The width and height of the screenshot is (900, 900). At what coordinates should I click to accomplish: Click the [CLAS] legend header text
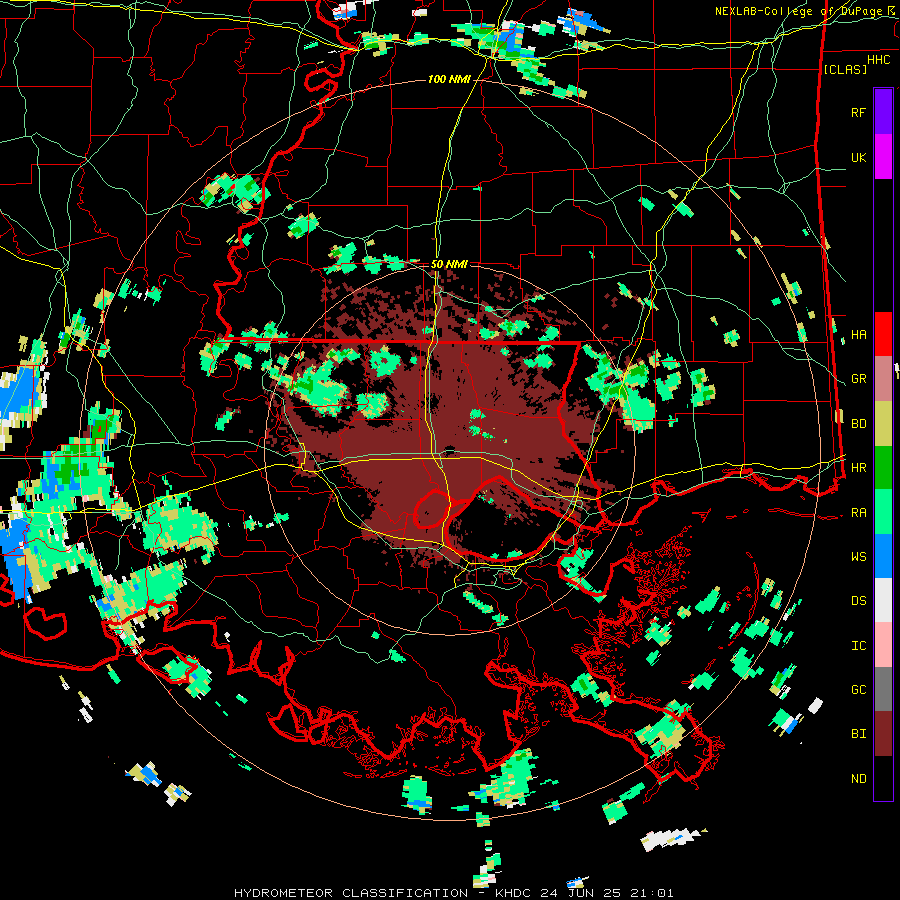click(x=845, y=69)
